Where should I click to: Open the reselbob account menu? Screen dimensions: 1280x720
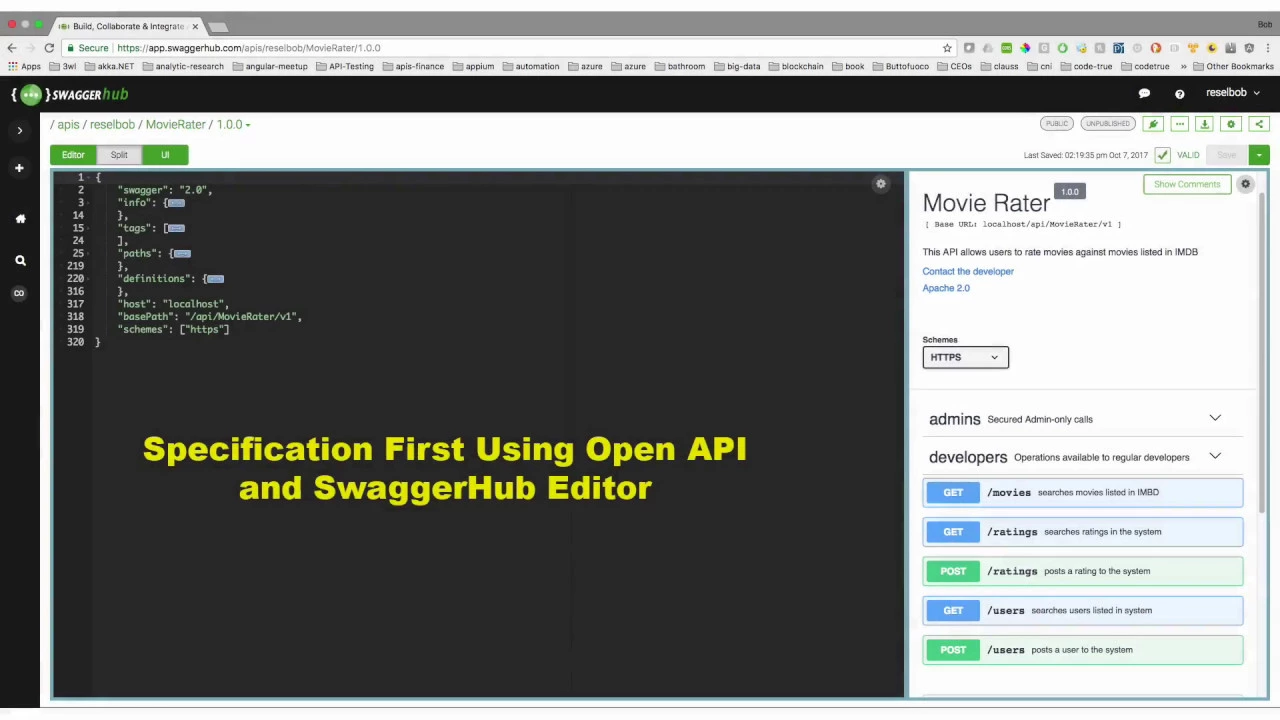(x=1232, y=93)
